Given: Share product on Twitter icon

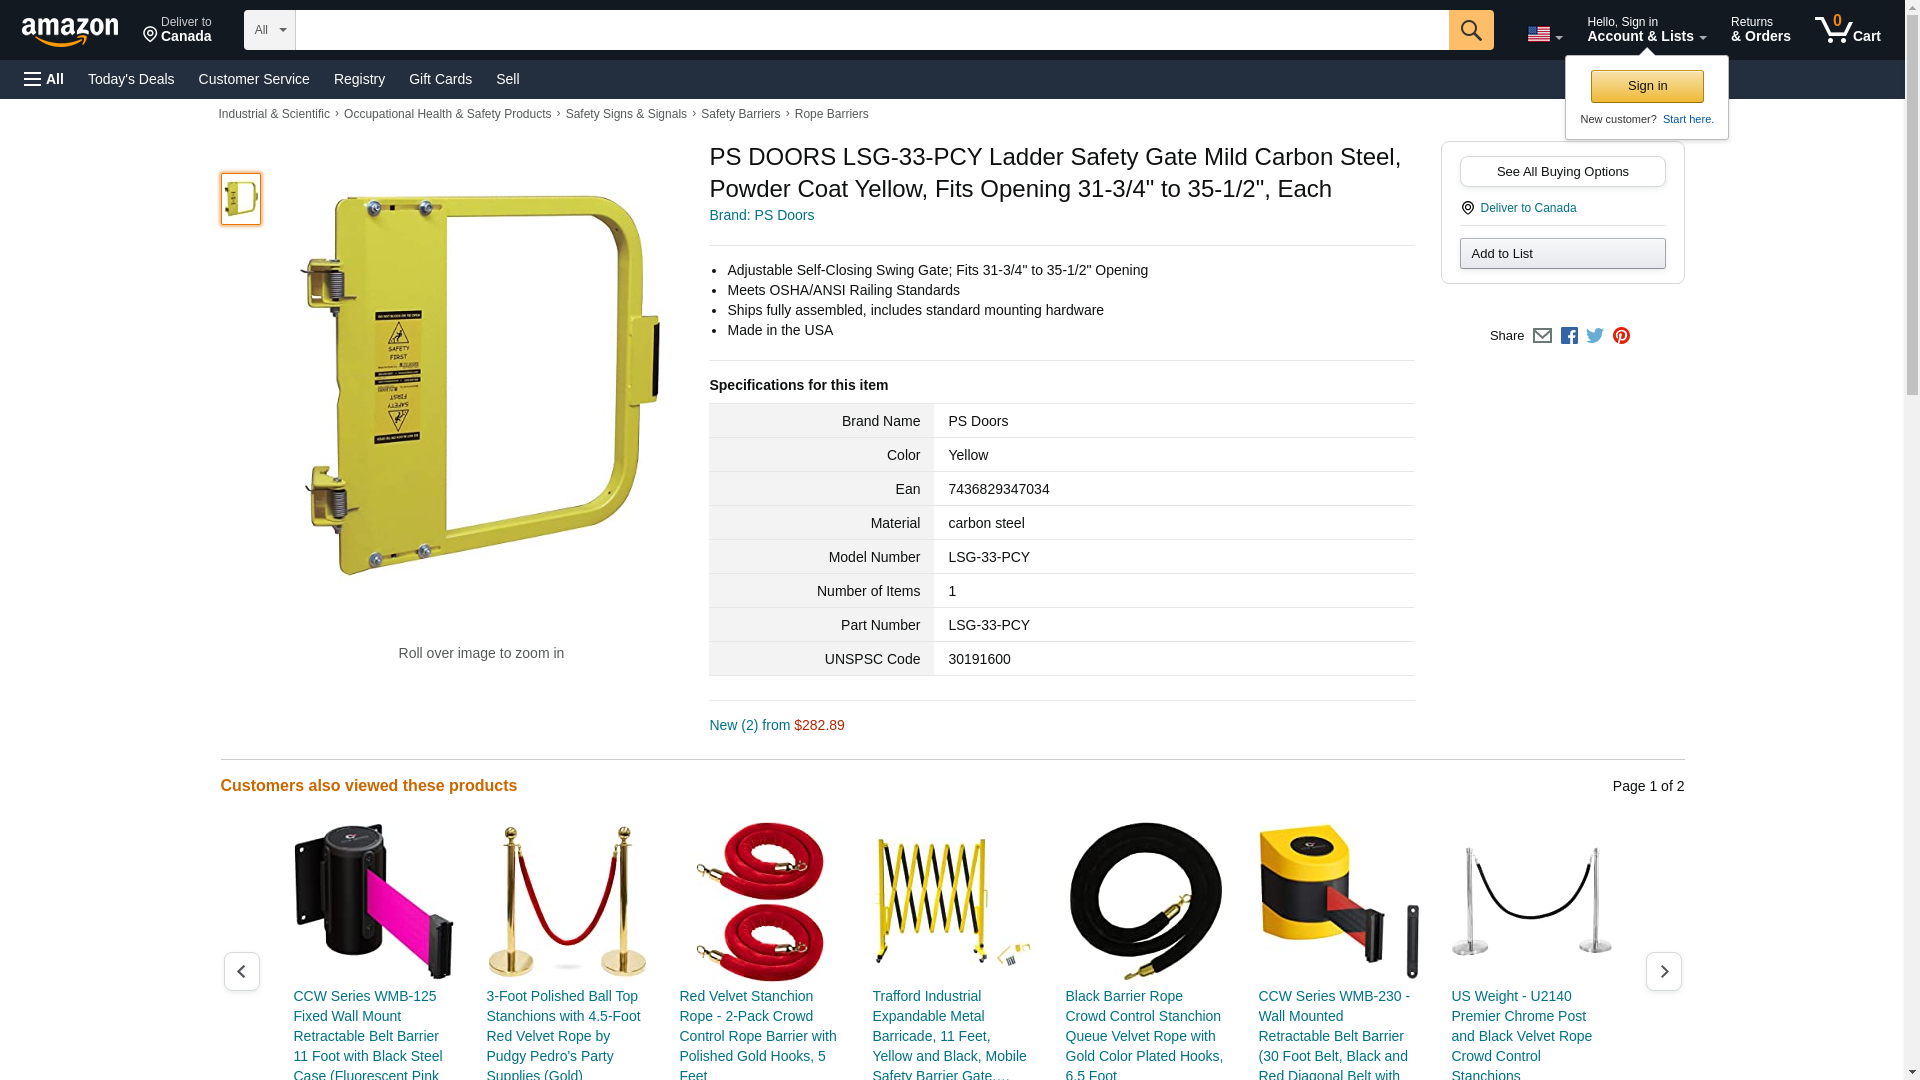Looking at the screenshot, I should tap(1595, 336).
